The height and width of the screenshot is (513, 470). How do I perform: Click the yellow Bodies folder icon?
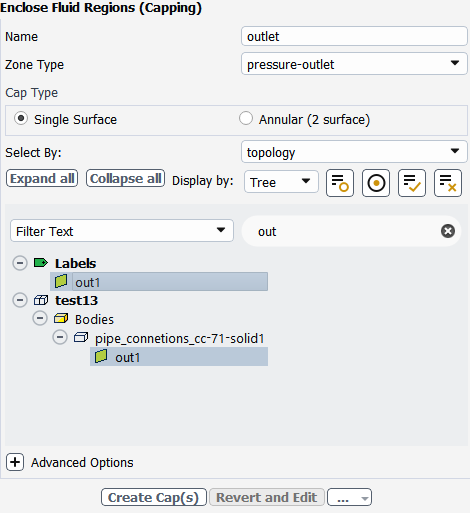61,319
